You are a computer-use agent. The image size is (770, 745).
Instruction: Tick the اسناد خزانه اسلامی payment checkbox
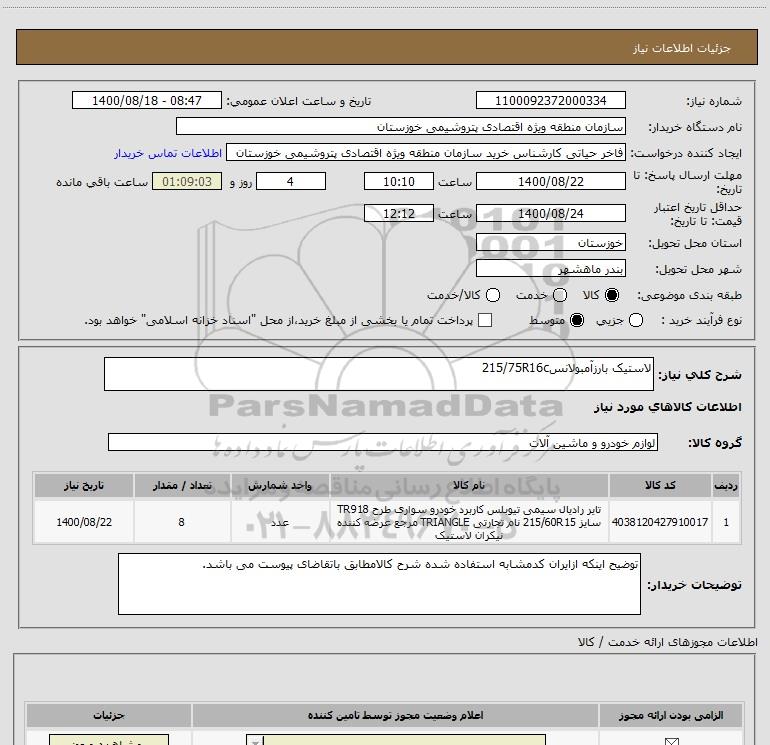point(485,320)
